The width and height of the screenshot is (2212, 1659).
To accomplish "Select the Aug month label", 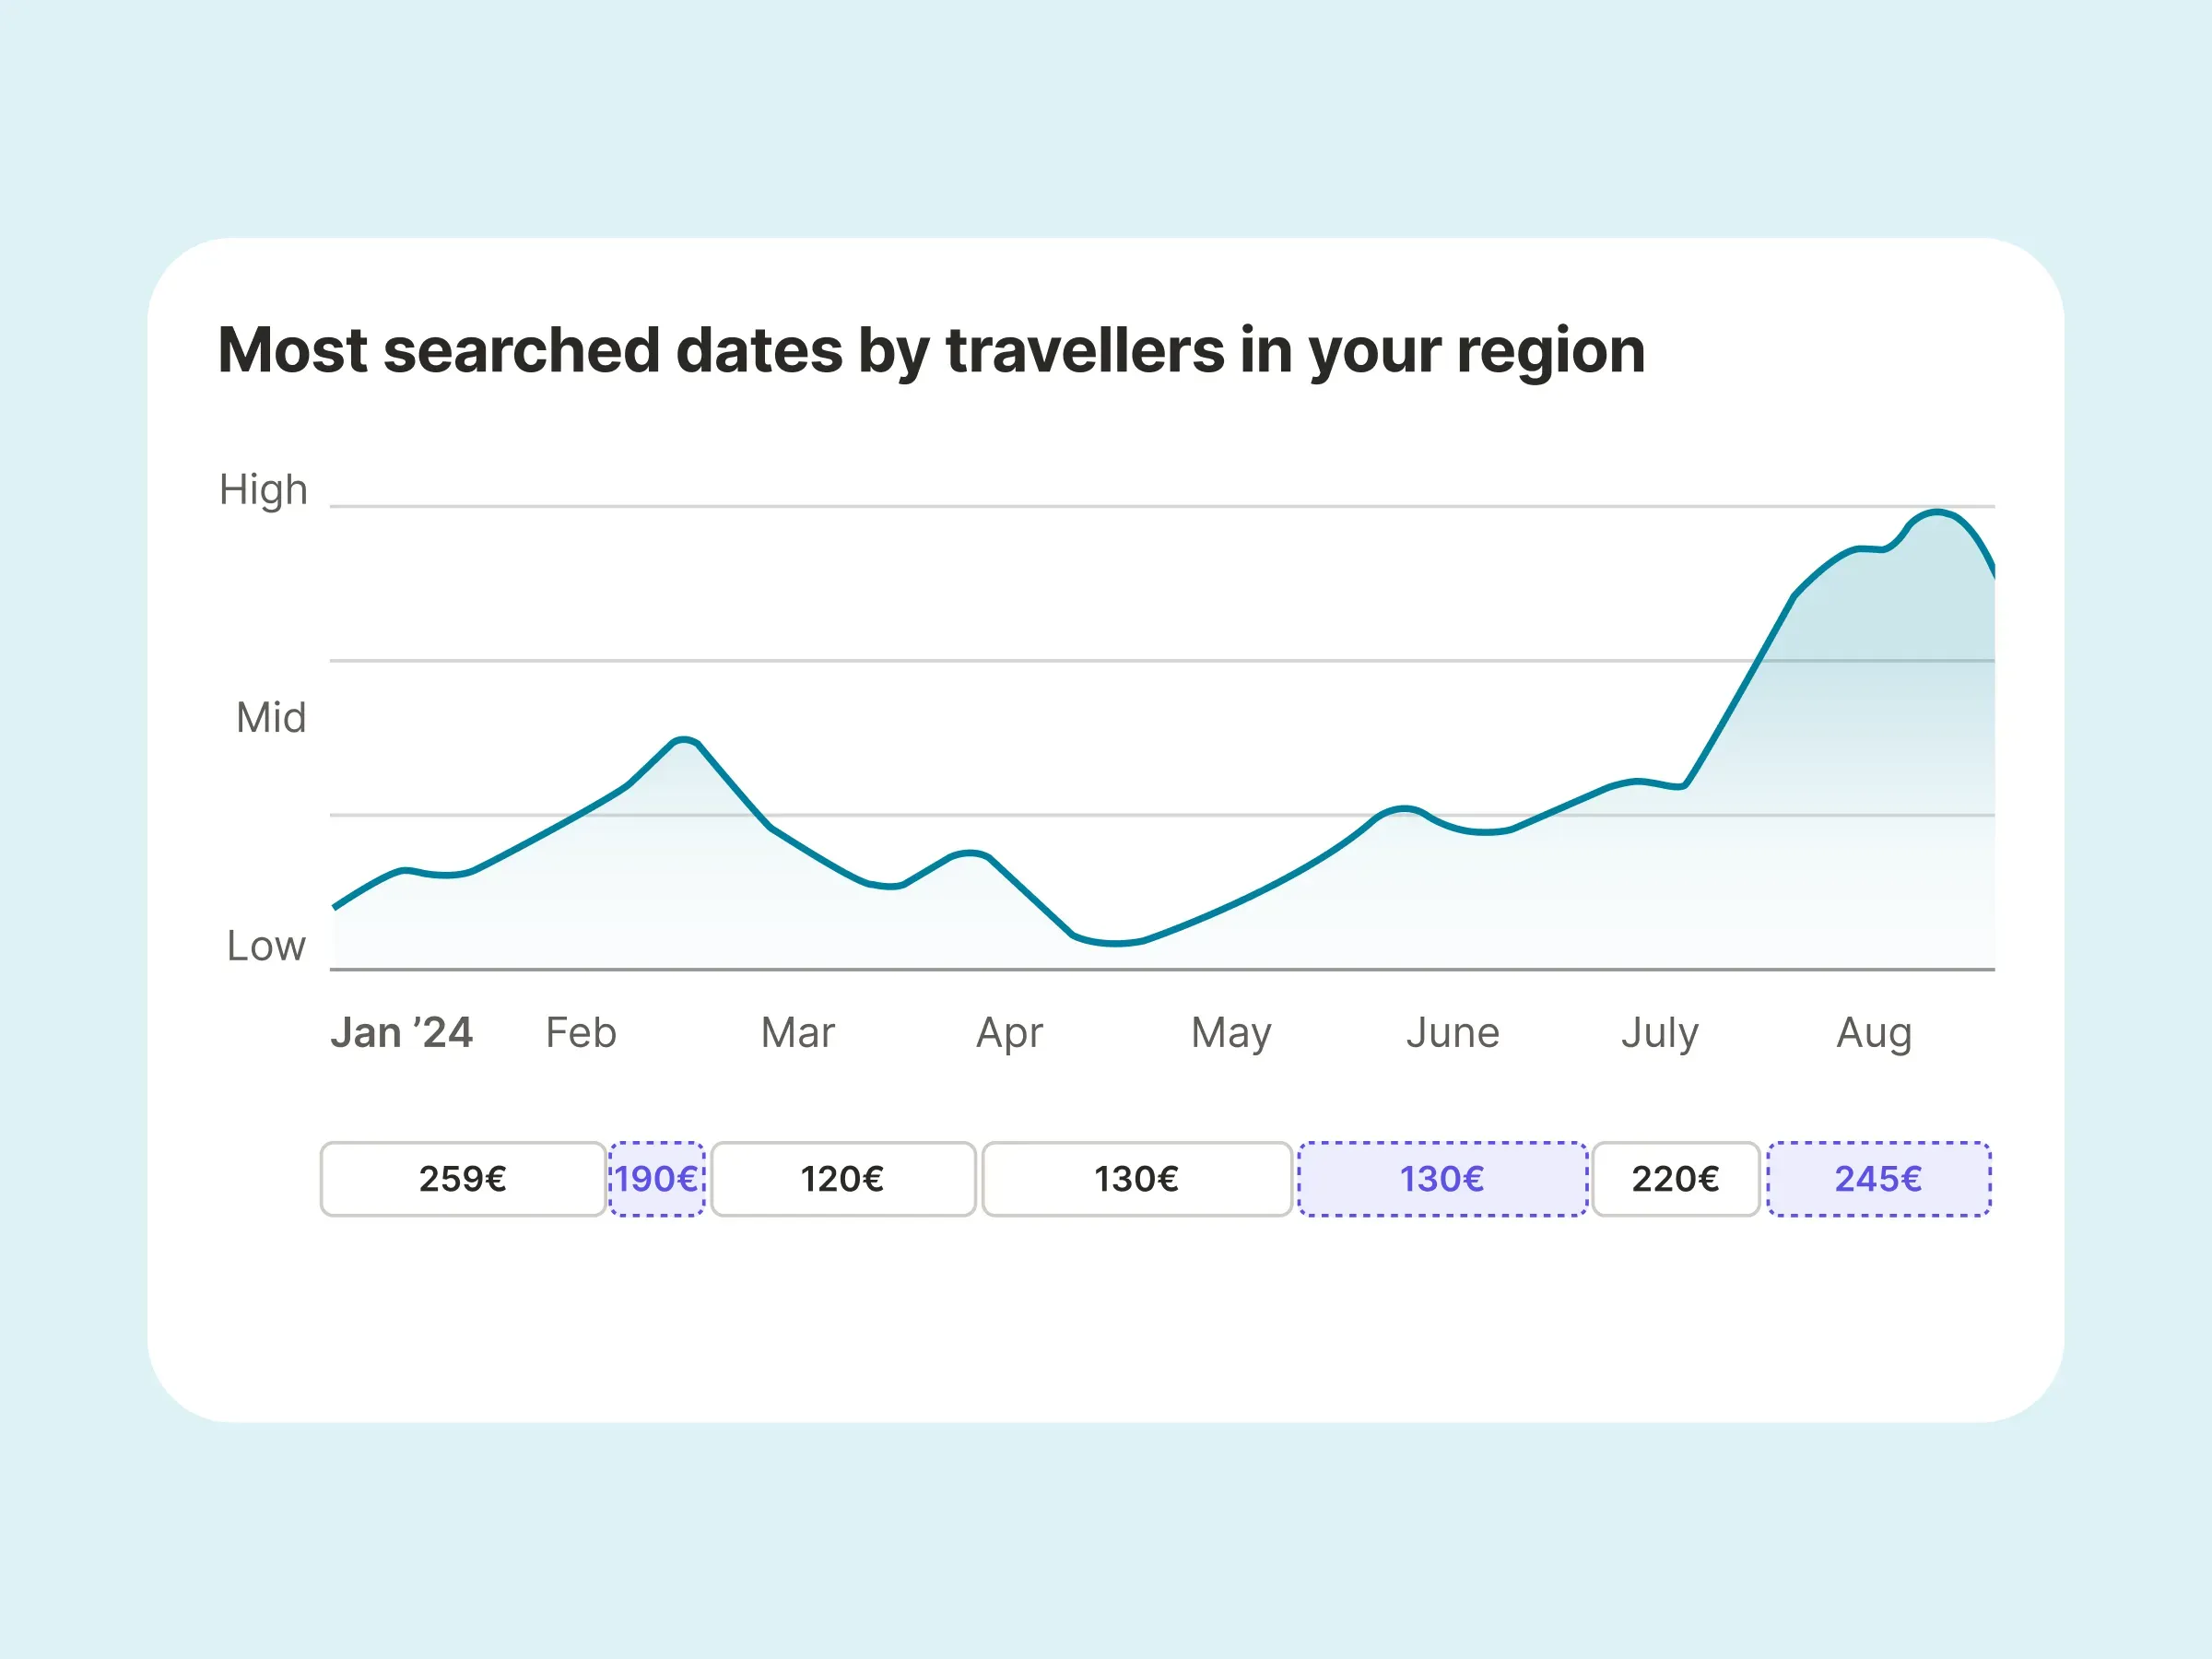I will click(1874, 1032).
